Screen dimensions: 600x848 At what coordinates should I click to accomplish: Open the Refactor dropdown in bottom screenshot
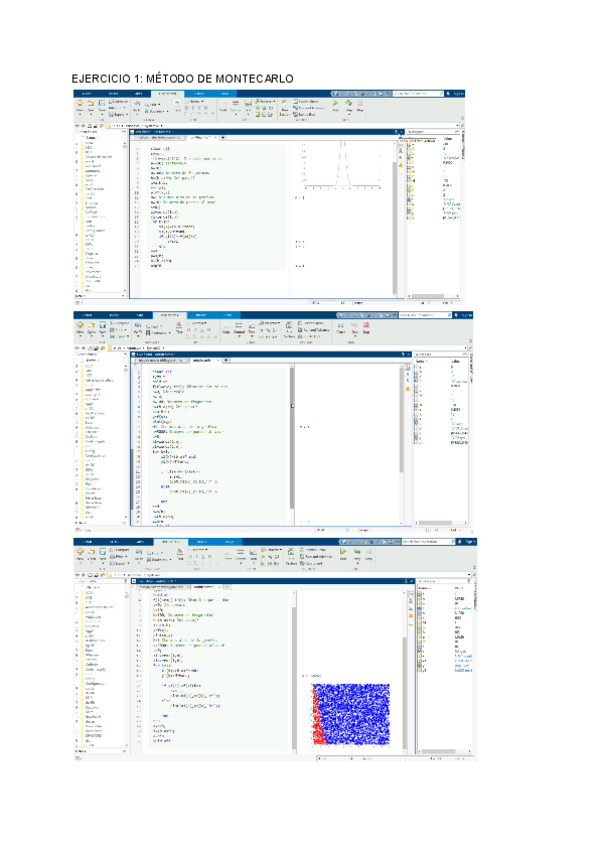[x=270, y=549]
